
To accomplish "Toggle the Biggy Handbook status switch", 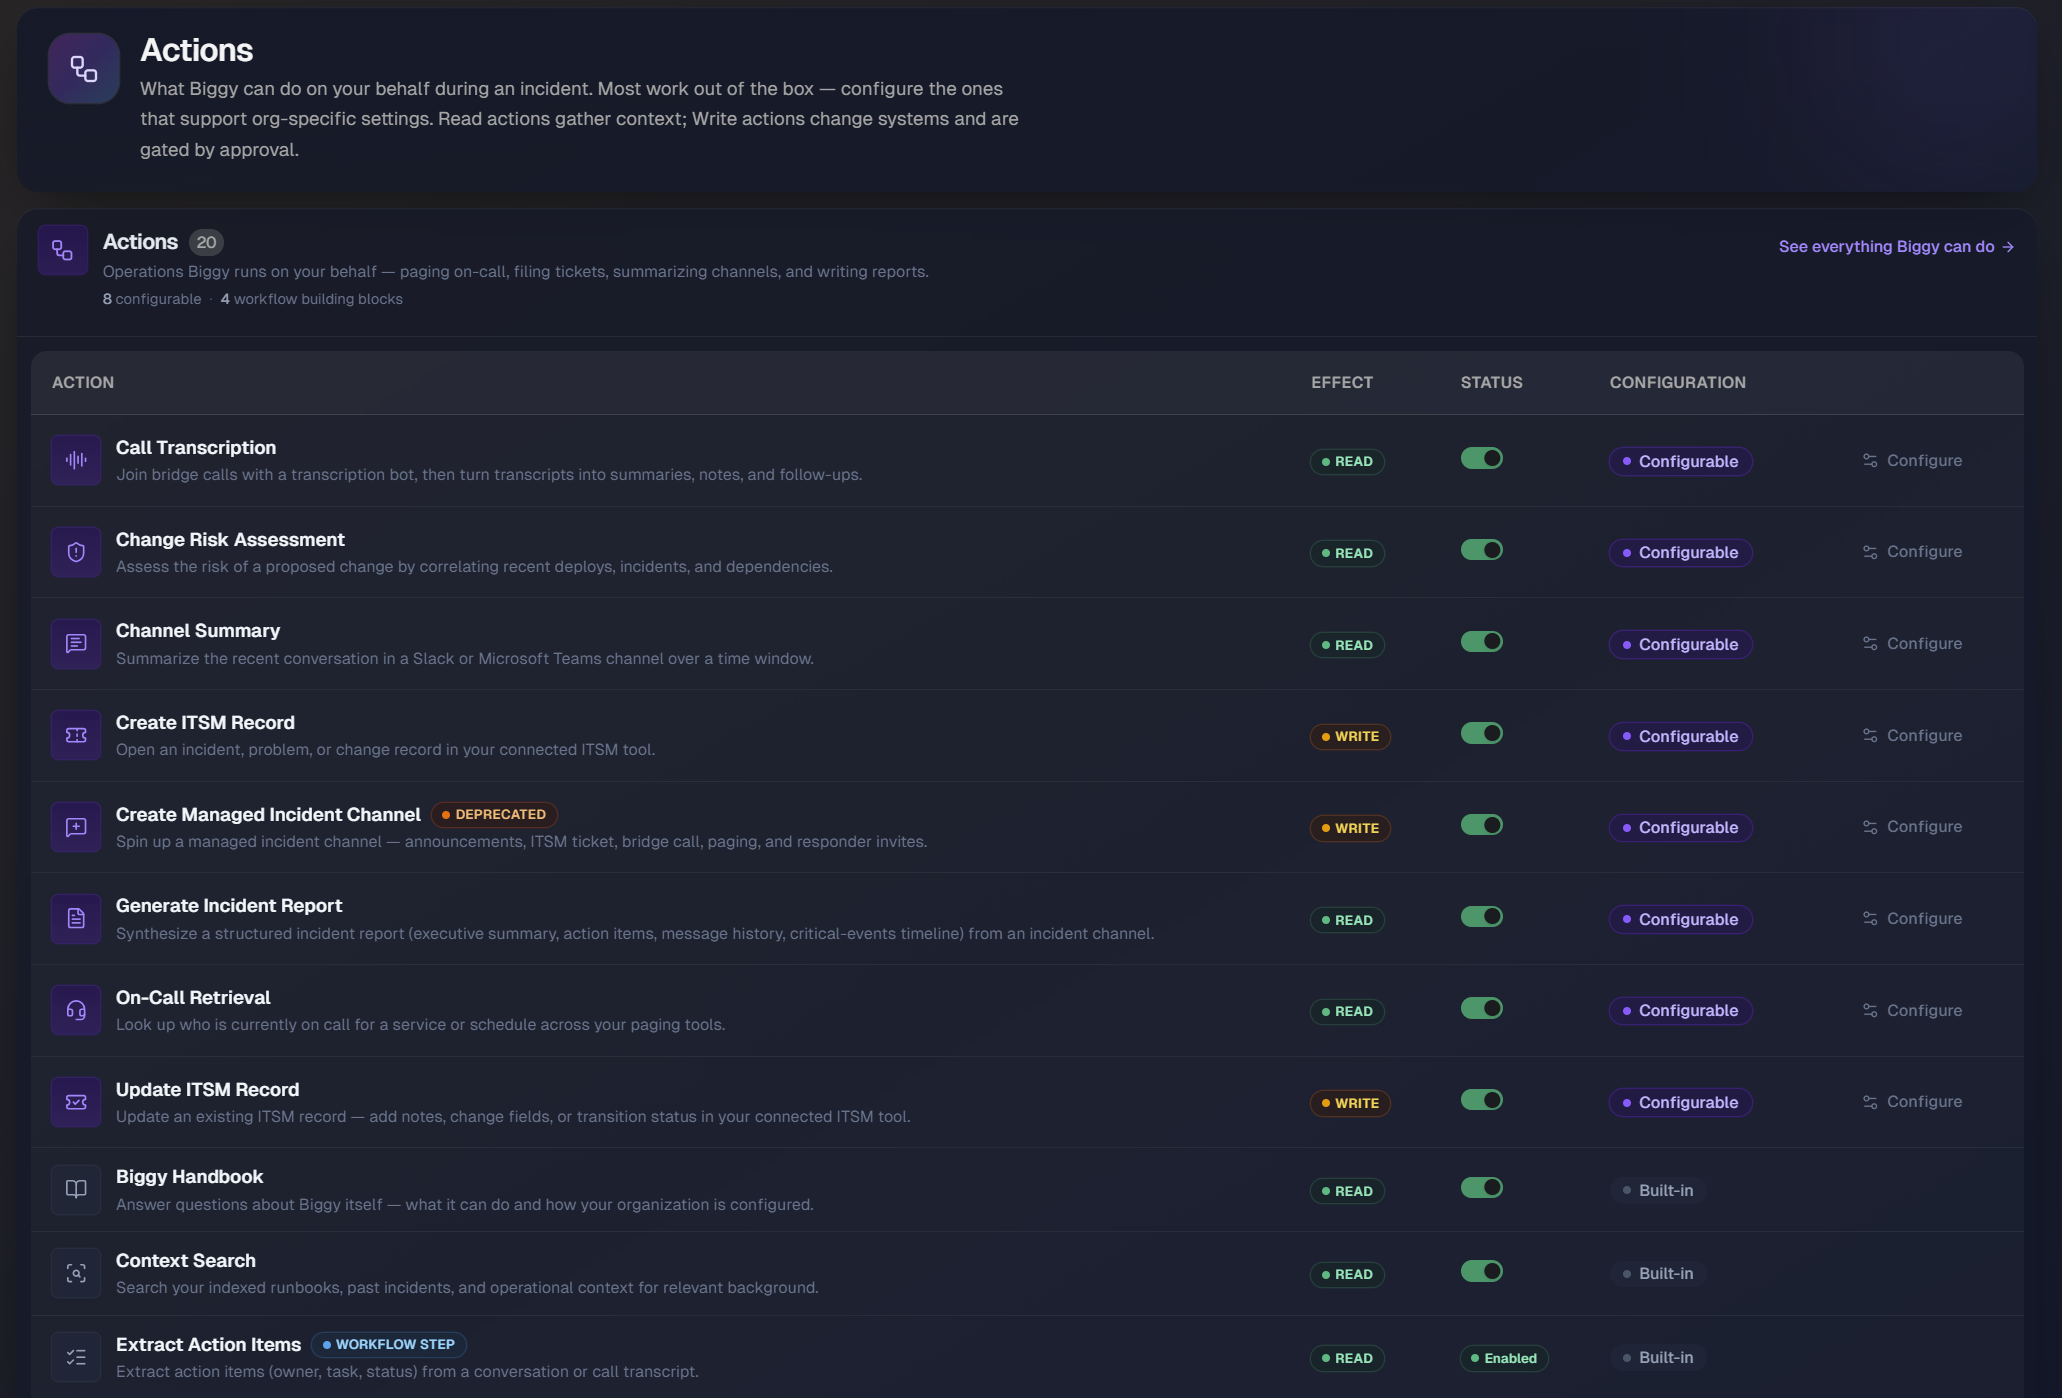I will pos(1482,1187).
